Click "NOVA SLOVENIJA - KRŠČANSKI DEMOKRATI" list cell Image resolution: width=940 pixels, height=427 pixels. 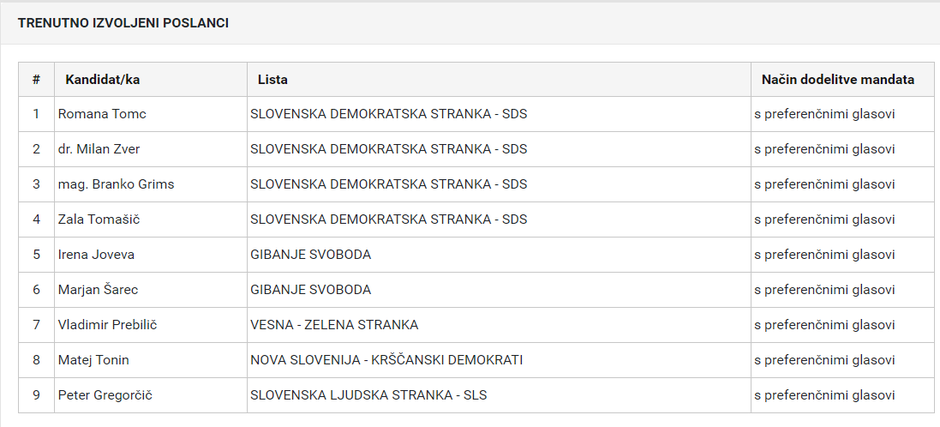click(x=386, y=359)
